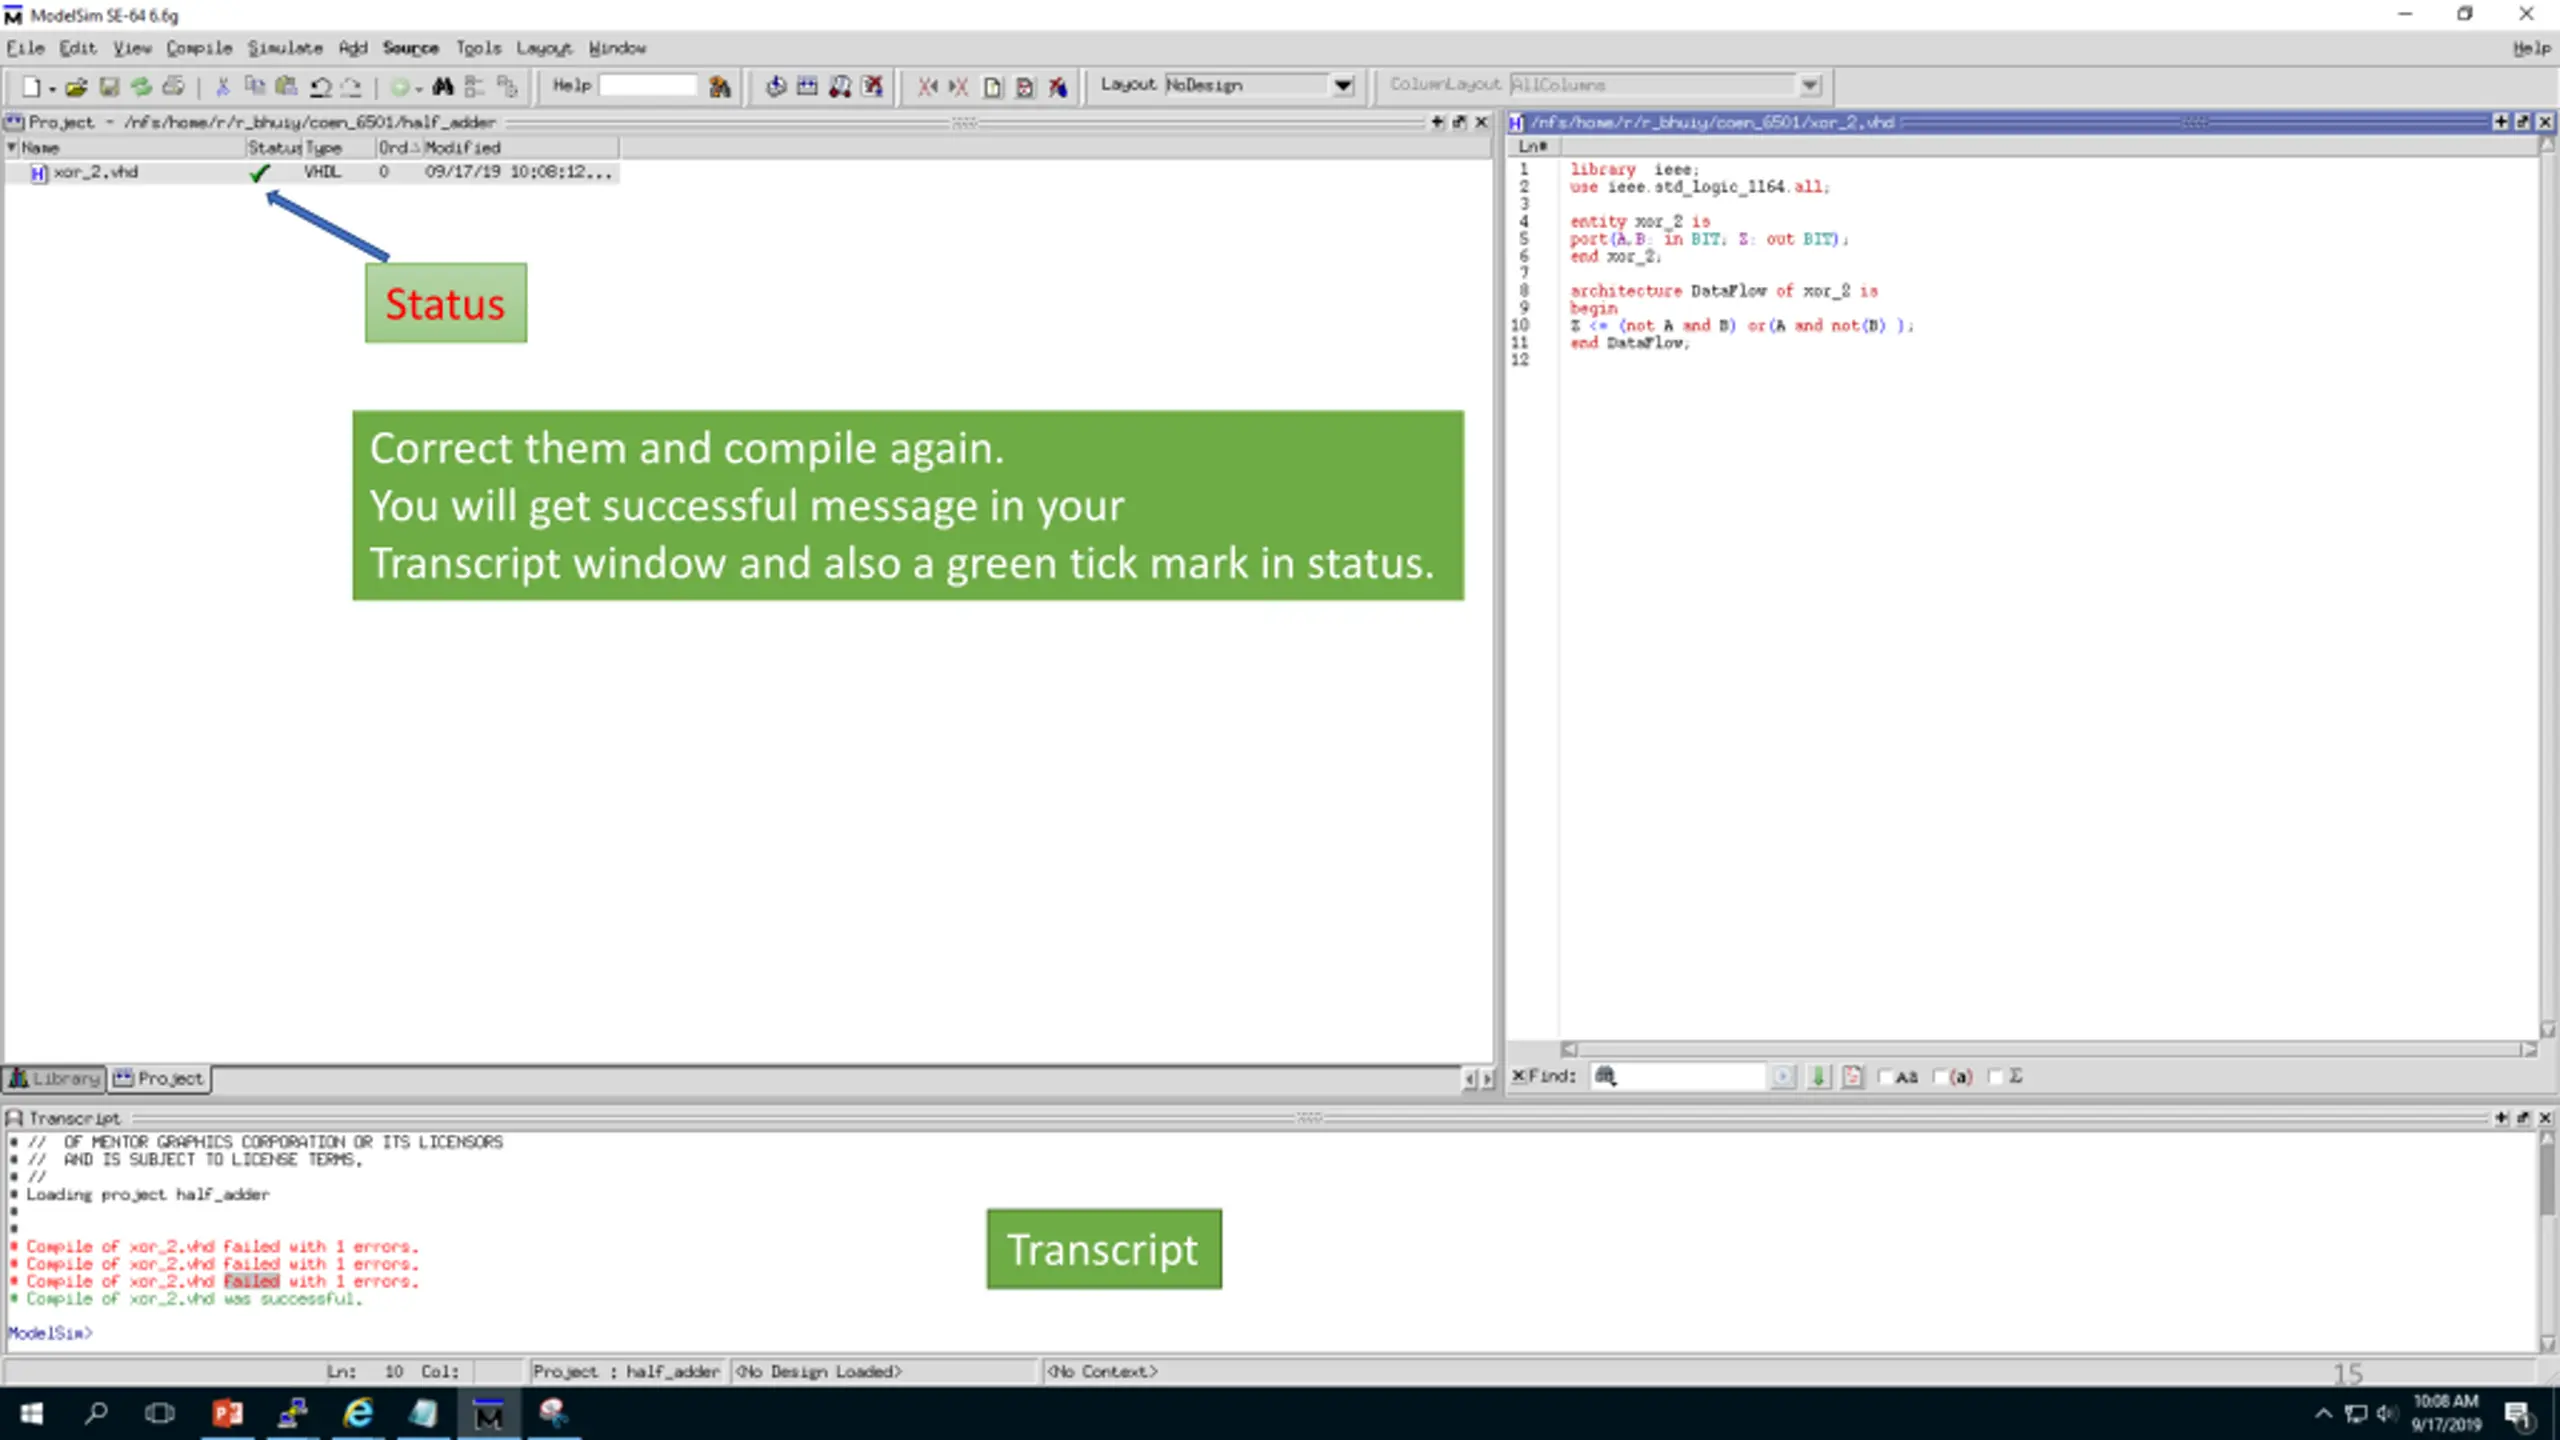The width and height of the screenshot is (2560, 1440).
Task: Click the Undo arrow icon
Action: tap(320, 87)
